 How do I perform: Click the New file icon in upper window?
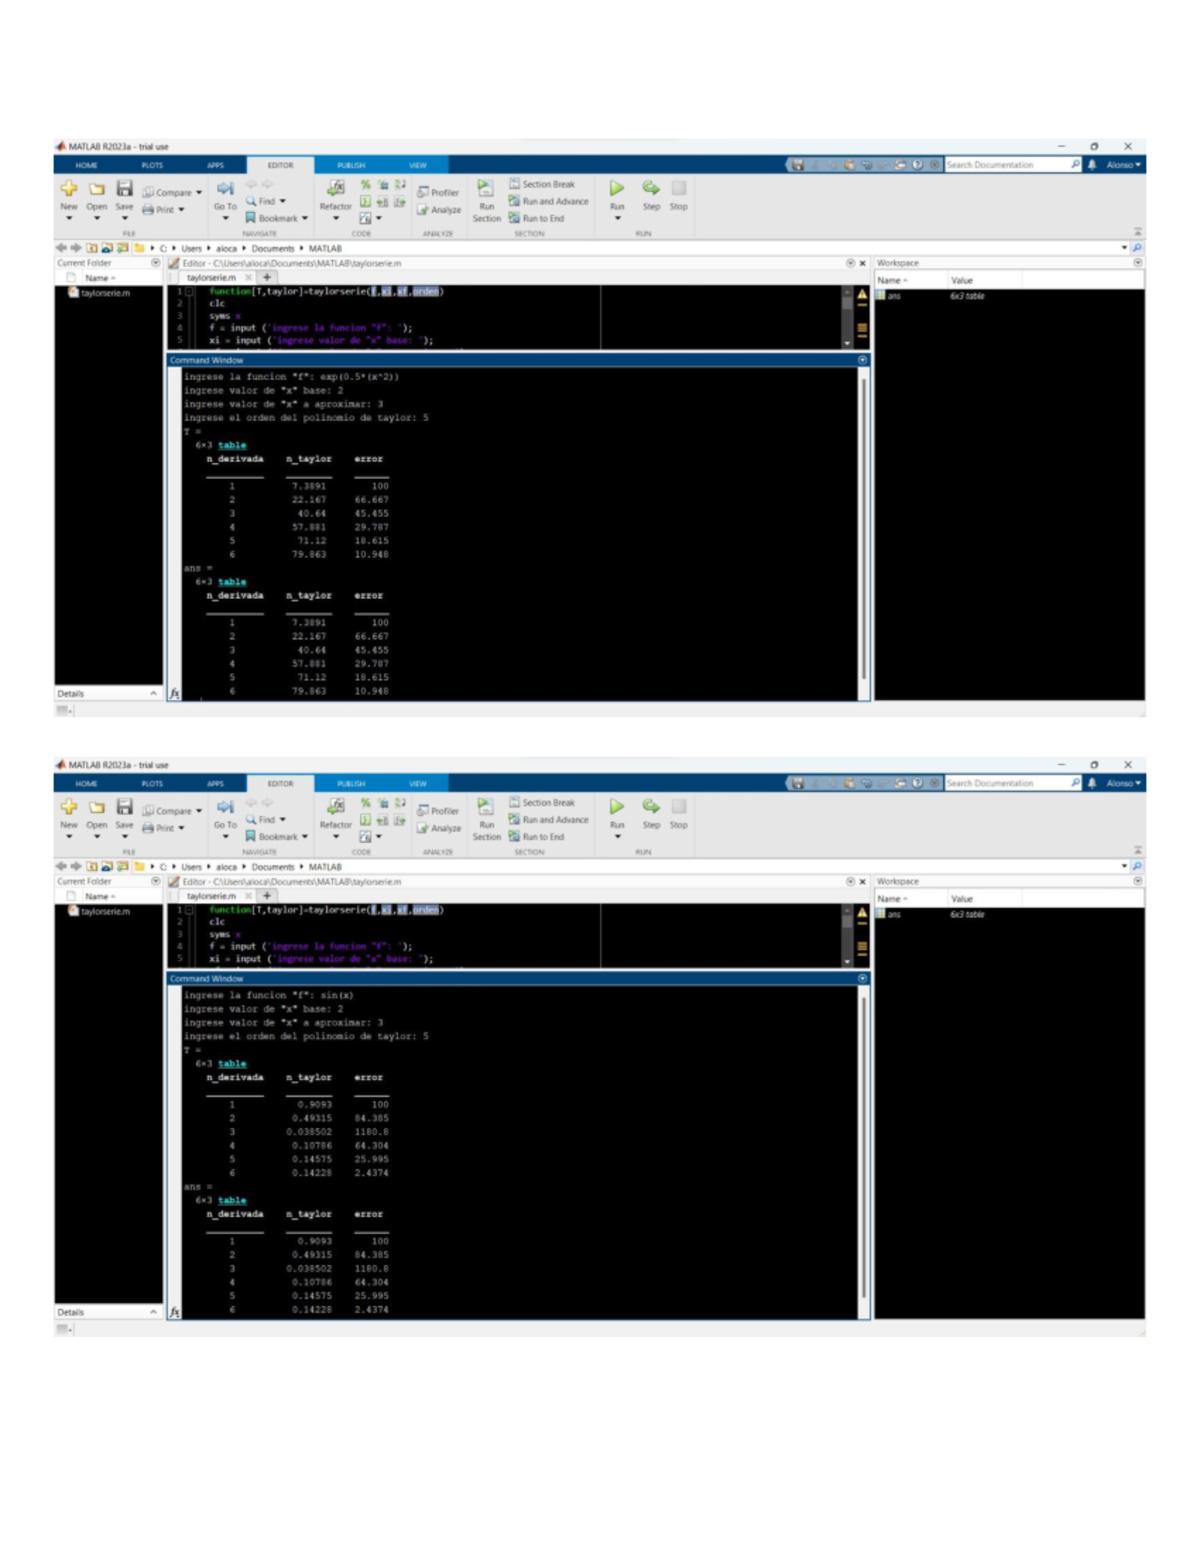coord(69,189)
